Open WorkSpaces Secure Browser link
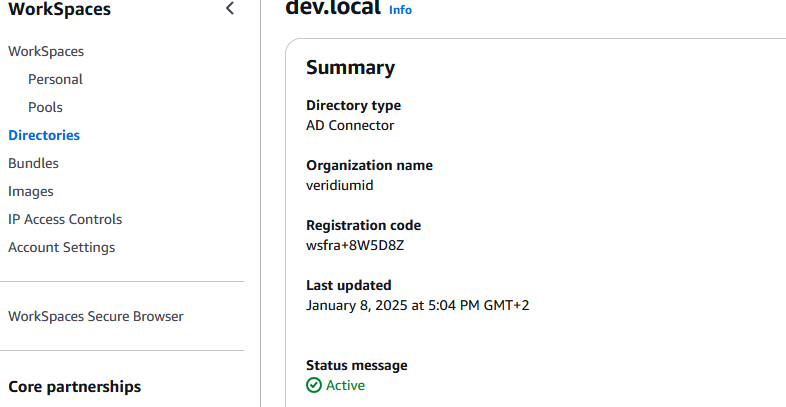The height and width of the screenshot is (407, 786). 96,316
